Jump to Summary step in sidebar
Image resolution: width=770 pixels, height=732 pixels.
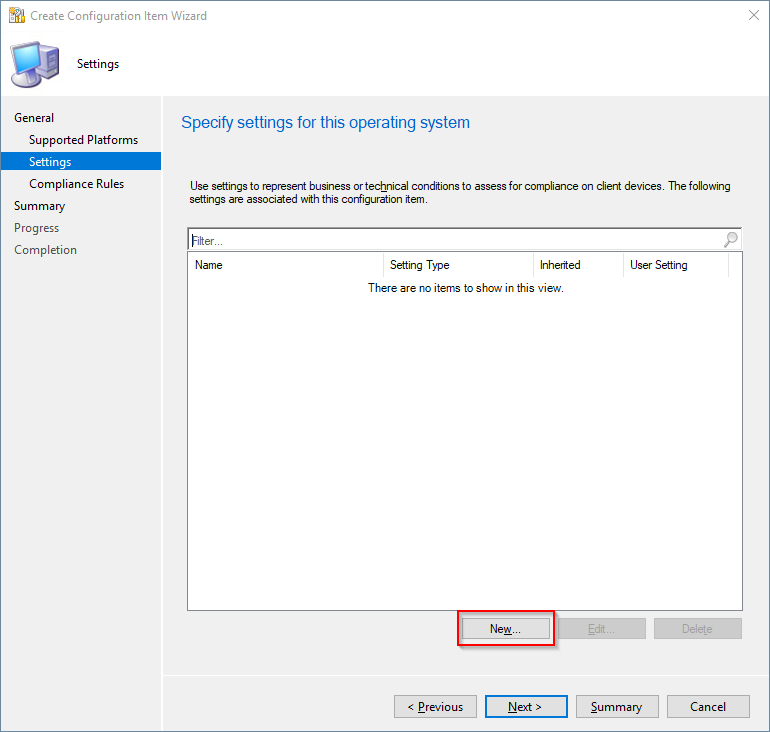pos(39,206)
